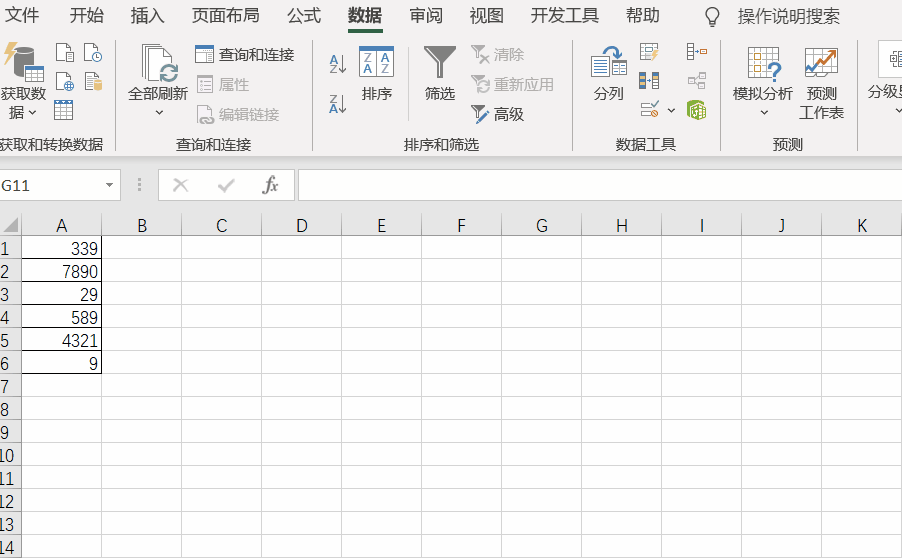Open the Sort (排序) dialog icon
902x558 pixels.
pos(376,61)
